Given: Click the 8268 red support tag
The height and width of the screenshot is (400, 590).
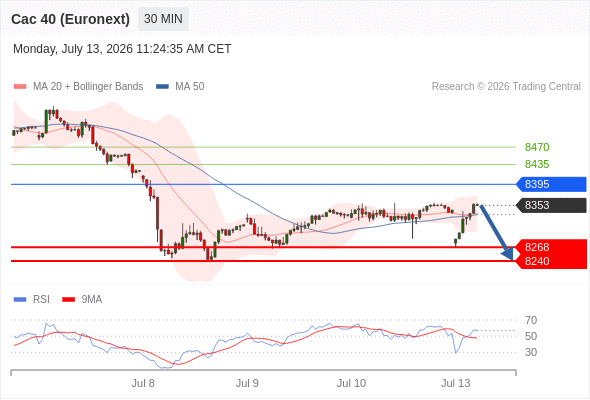Looking at the screenshot, I should tap(551, 247).
